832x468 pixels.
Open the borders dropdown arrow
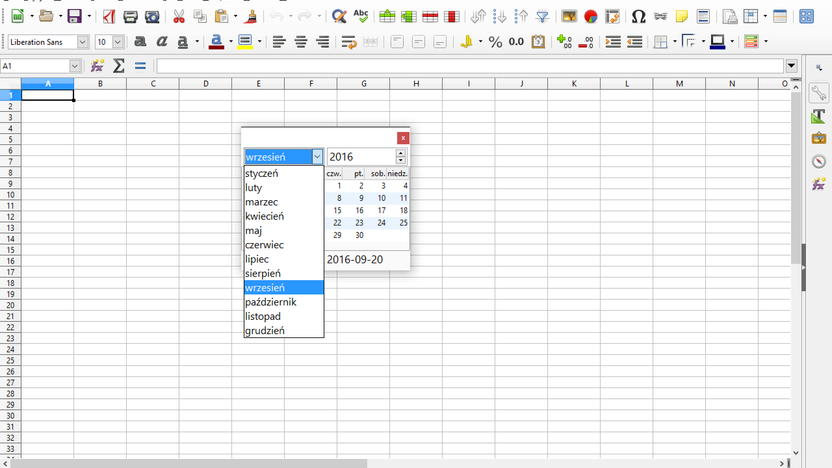tap(675, 41)
